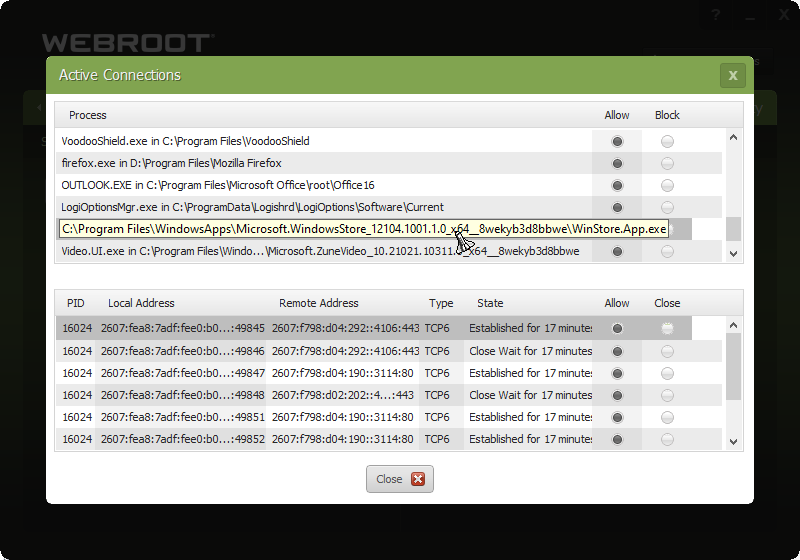800x560 pixels.
Task: Allow connection on local port 49848
Action: pos(617,395)
